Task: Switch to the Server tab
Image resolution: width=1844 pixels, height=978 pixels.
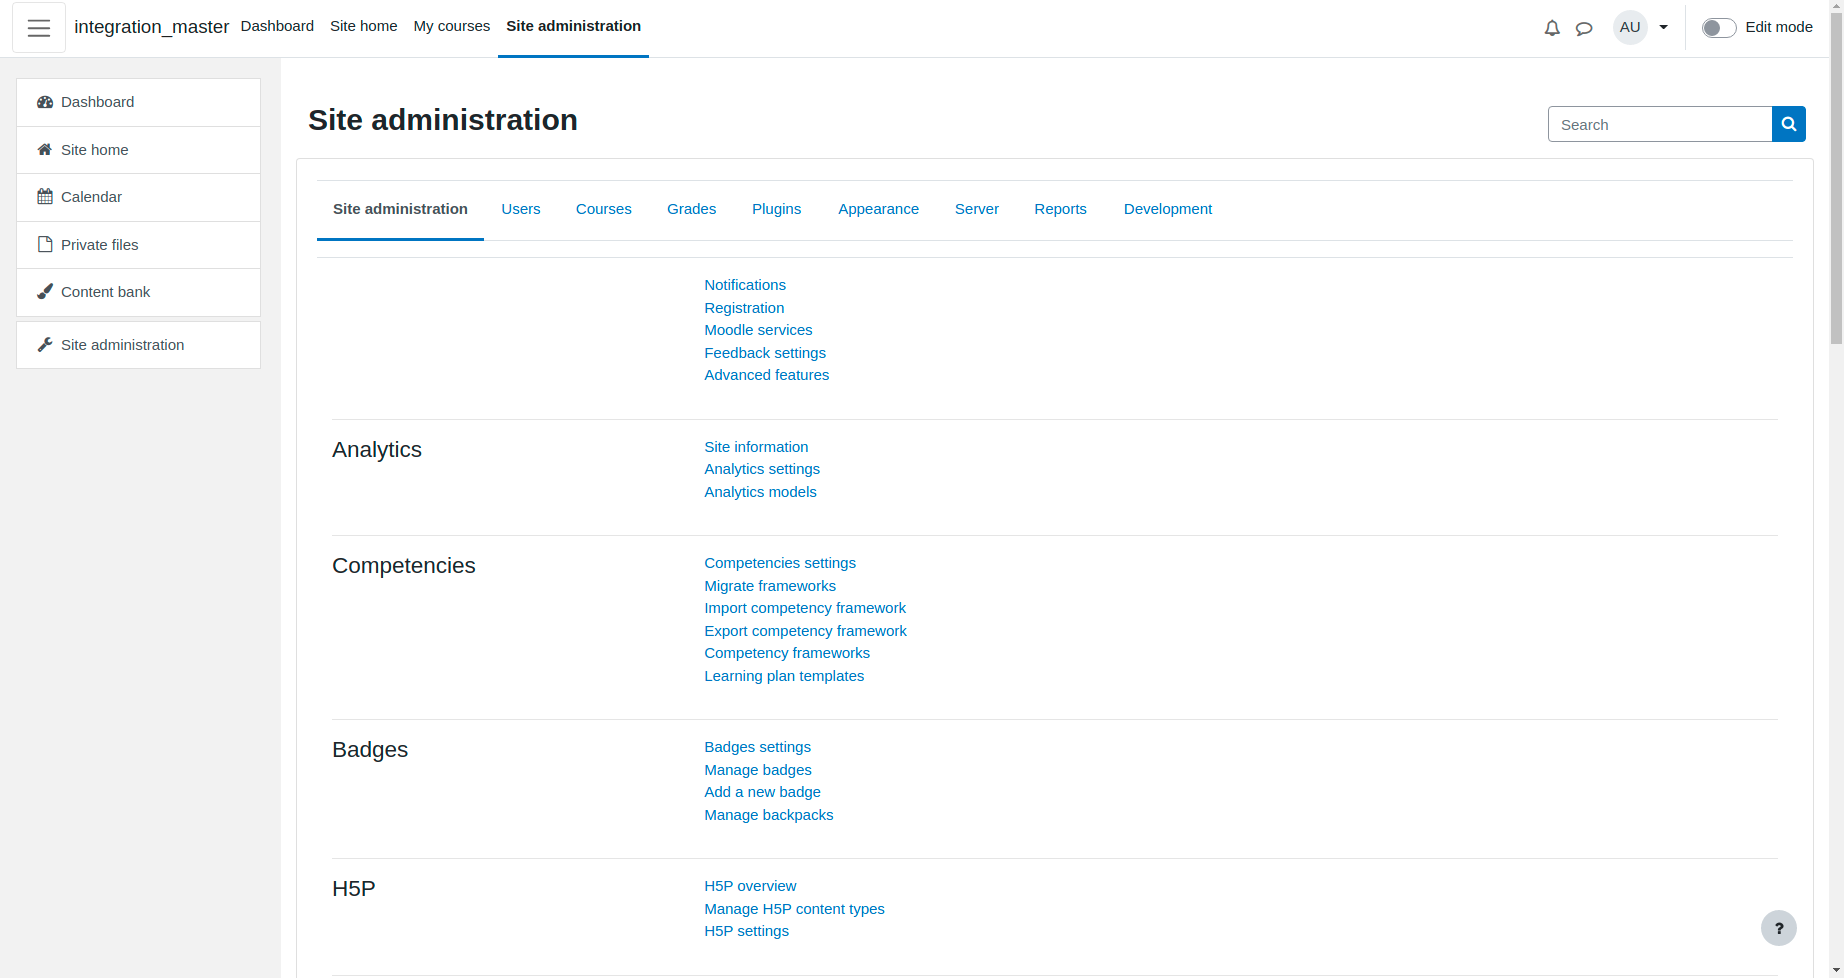Action: pyautogui.click(x=977, y=209)
